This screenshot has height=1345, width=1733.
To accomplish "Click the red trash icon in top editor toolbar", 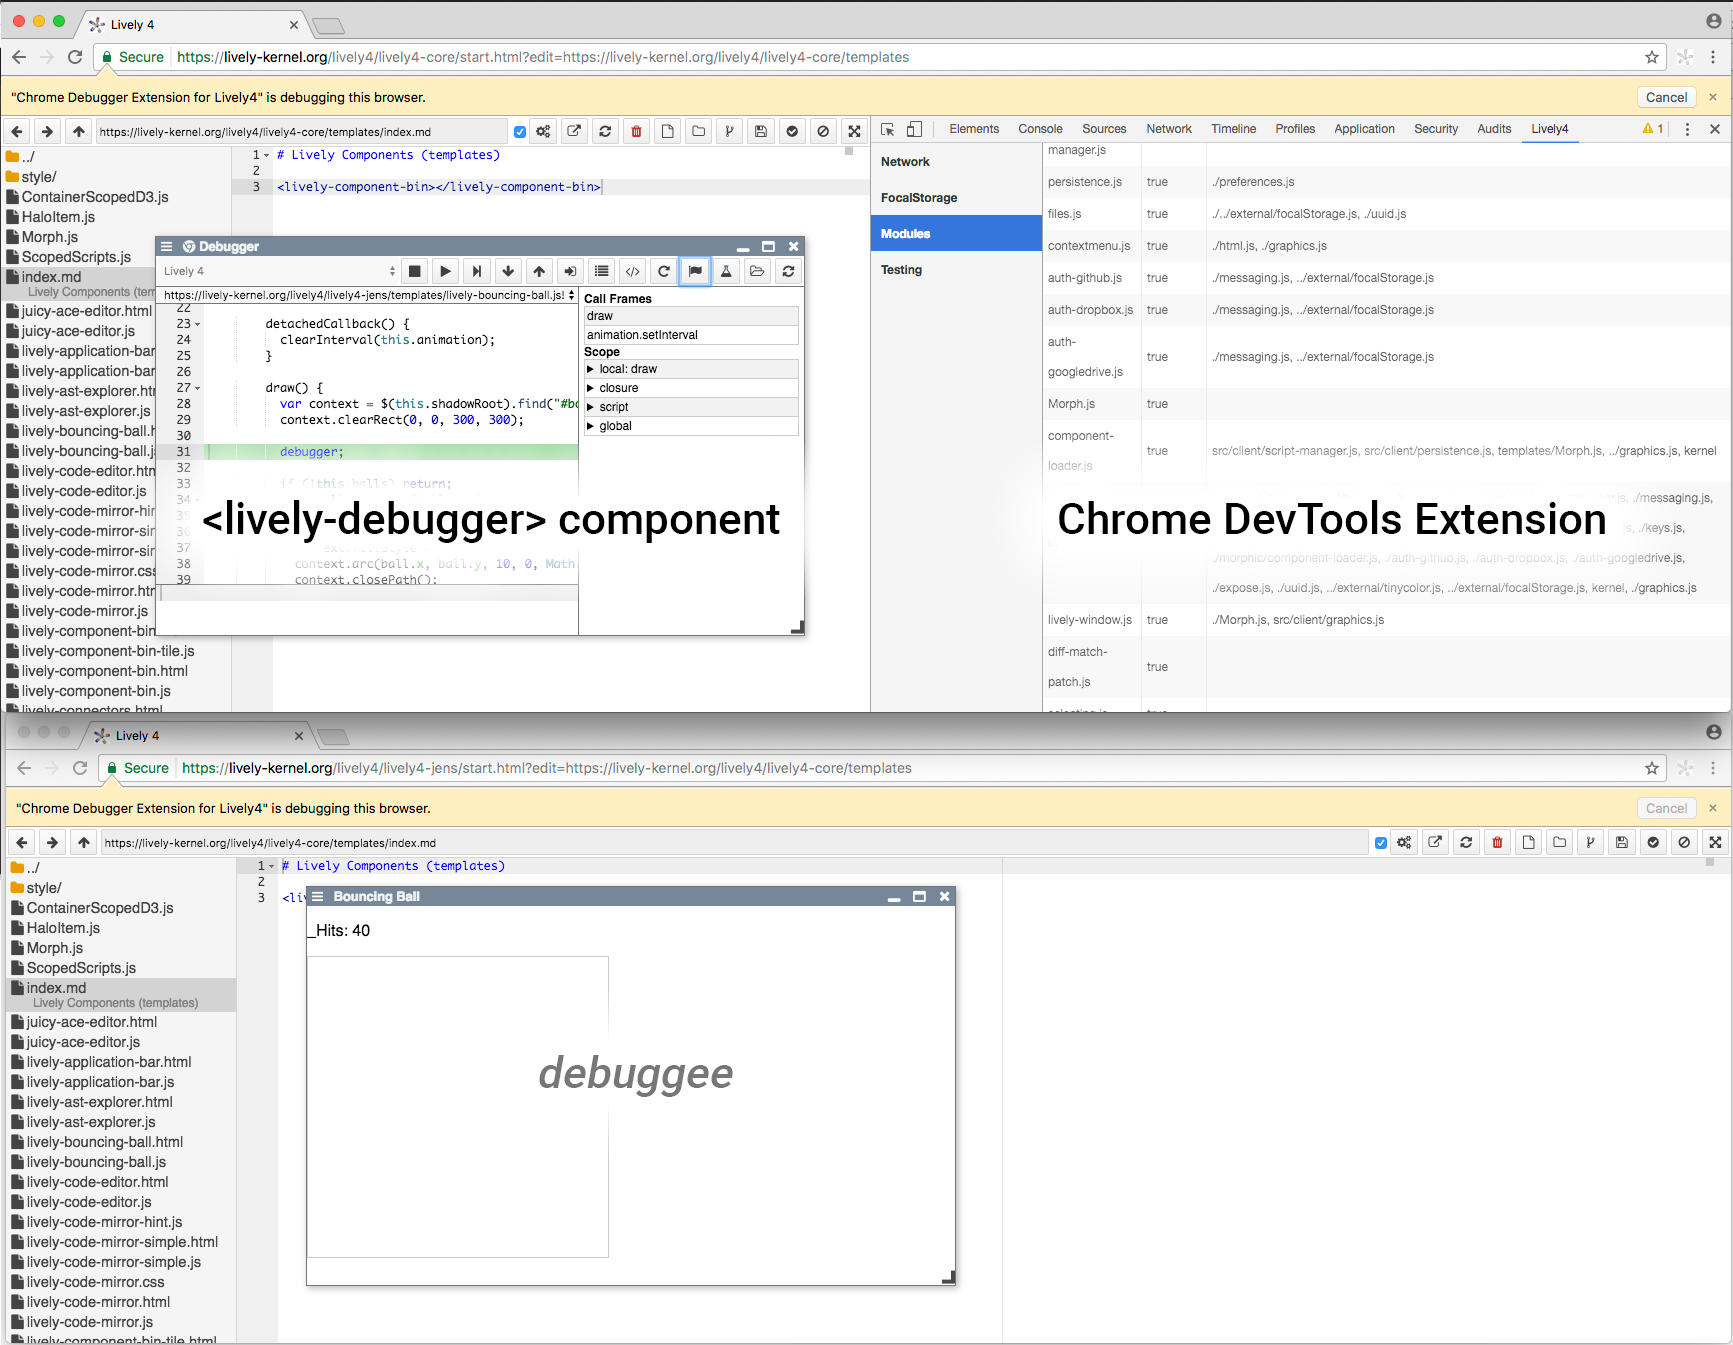I will 636,131.
